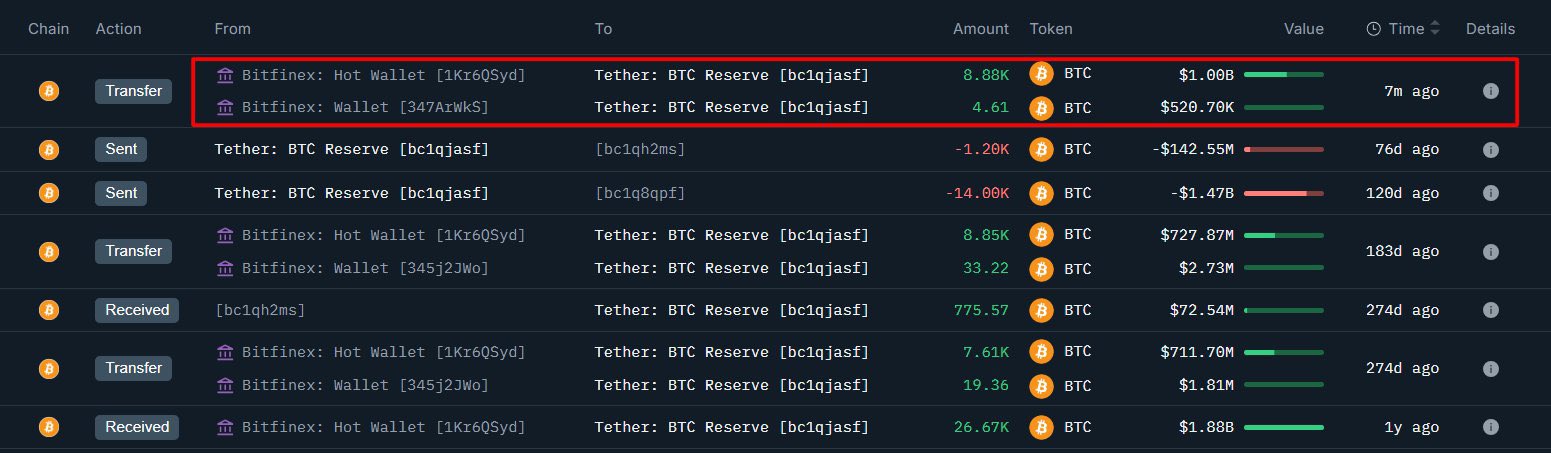Click info icon on the 76d ago row
Viewport: 1551px width, 453px height.
pyautogui.click(x=1490, y=150)
